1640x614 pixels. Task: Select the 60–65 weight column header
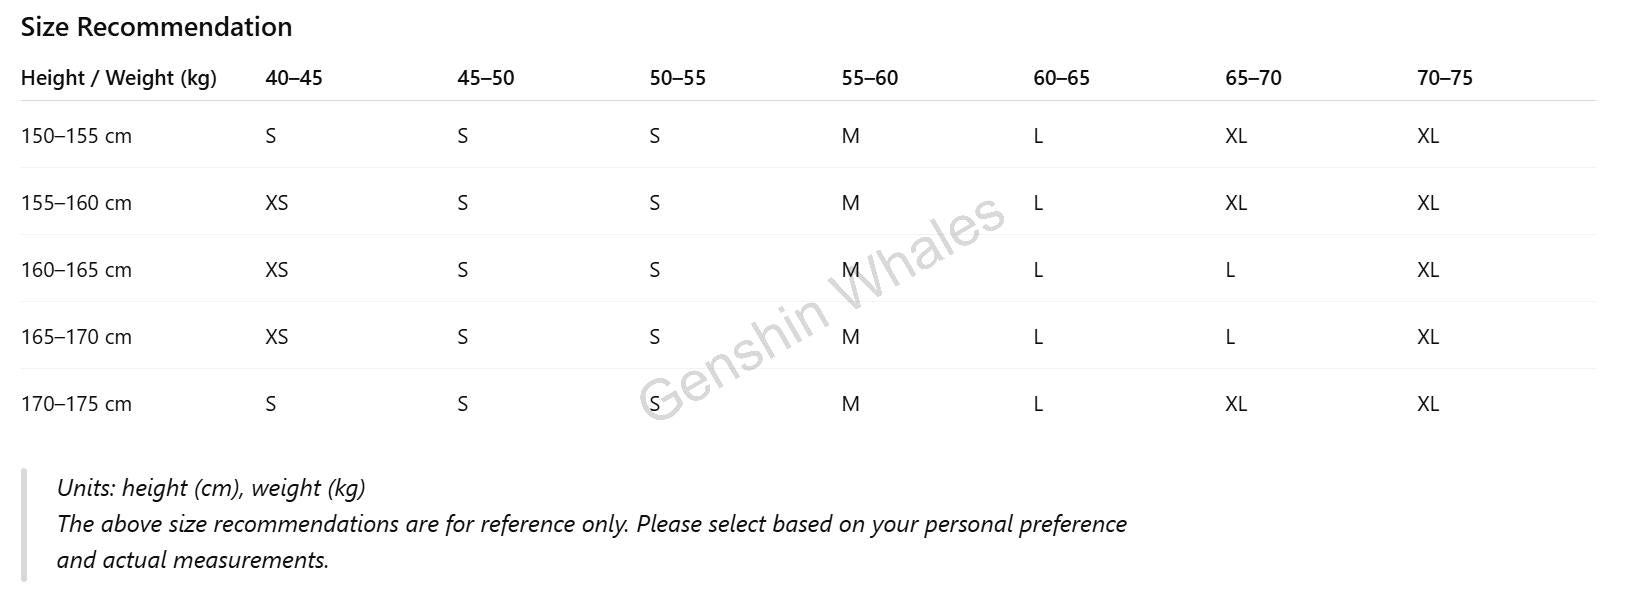tap(1062, 78)
